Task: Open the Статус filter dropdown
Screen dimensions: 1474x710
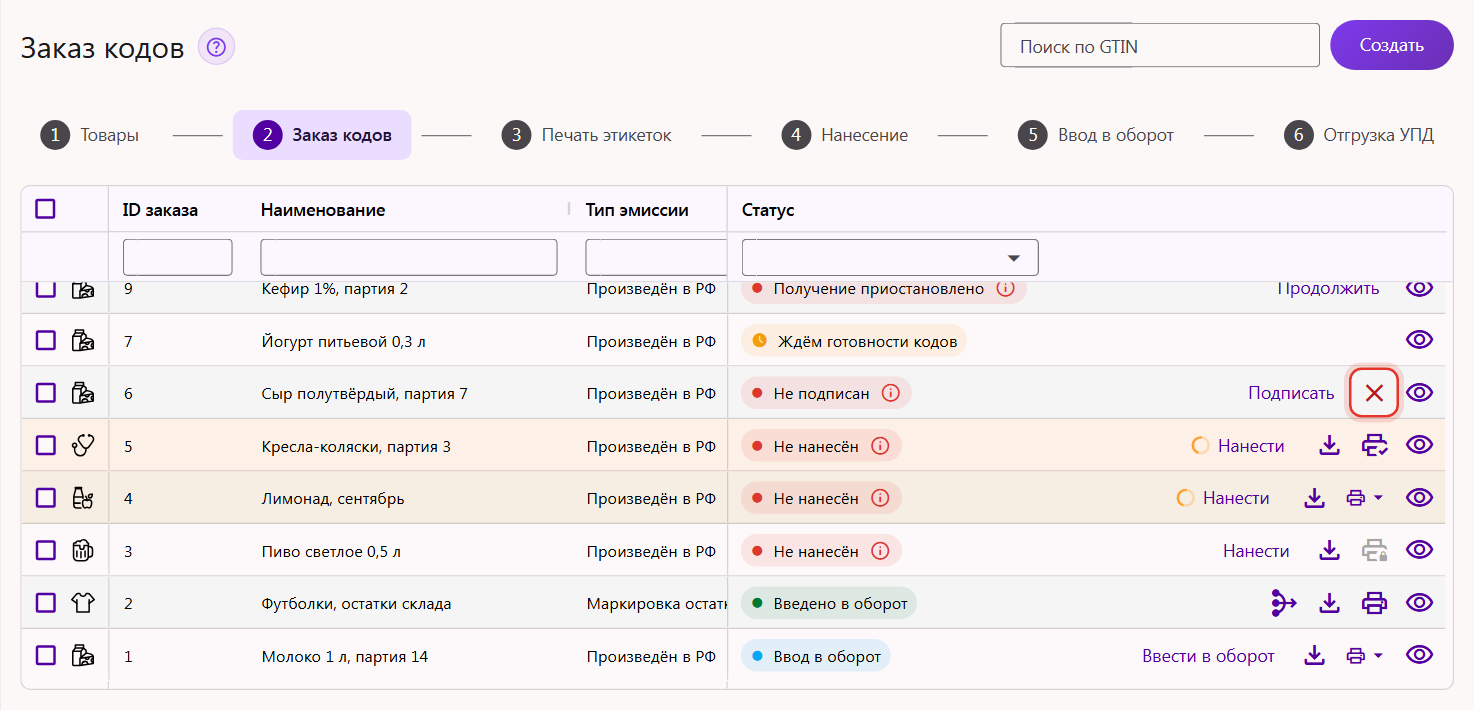Action: (x=890, y=258)
